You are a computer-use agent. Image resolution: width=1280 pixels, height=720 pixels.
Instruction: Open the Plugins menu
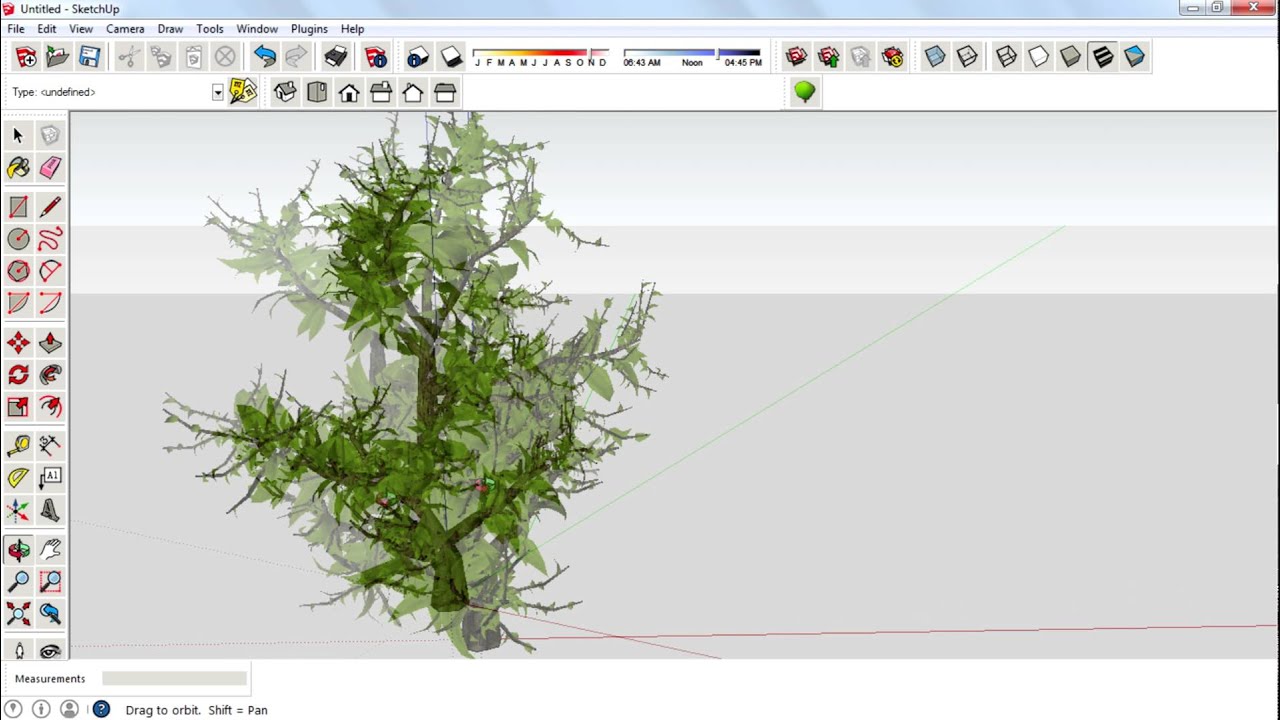309,29
